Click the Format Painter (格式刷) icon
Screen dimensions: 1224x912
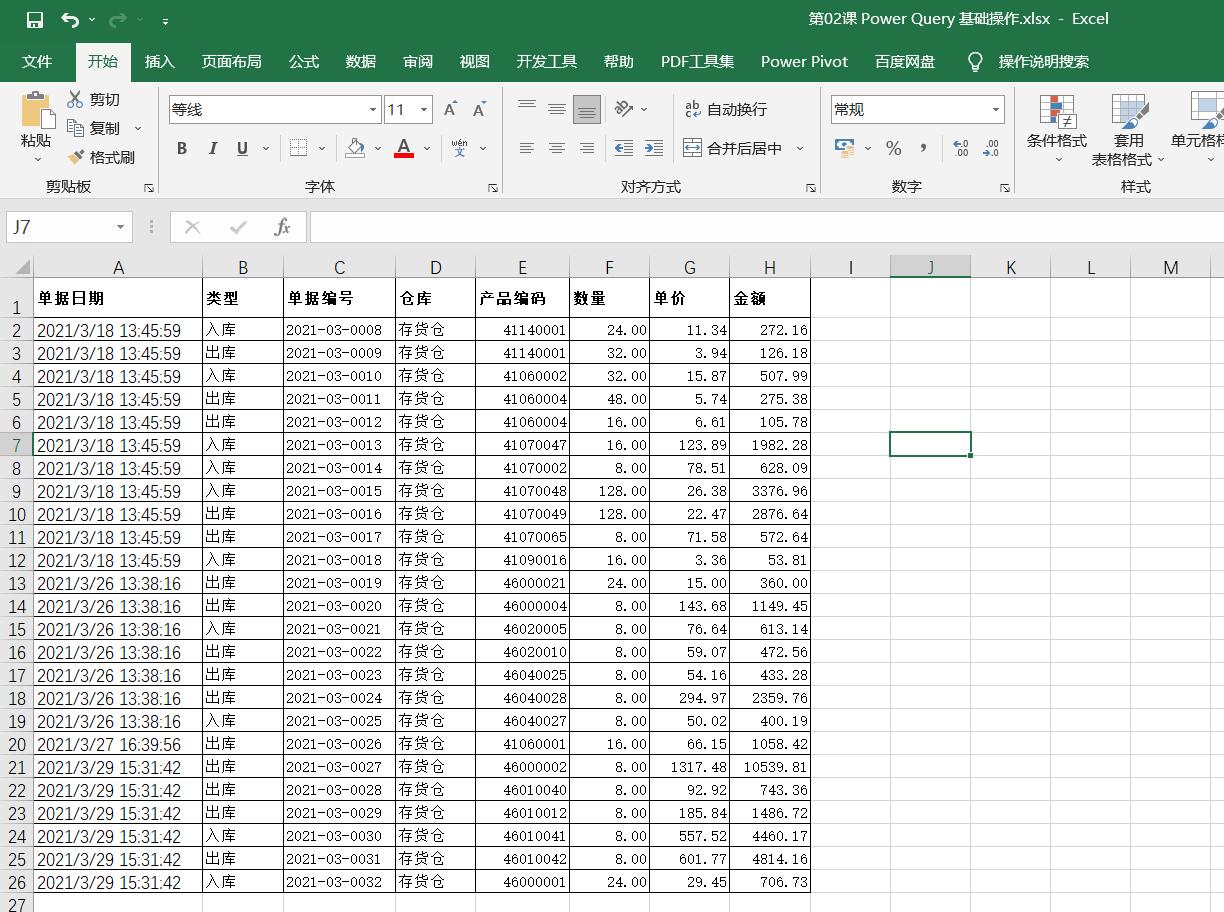[76, 157]
